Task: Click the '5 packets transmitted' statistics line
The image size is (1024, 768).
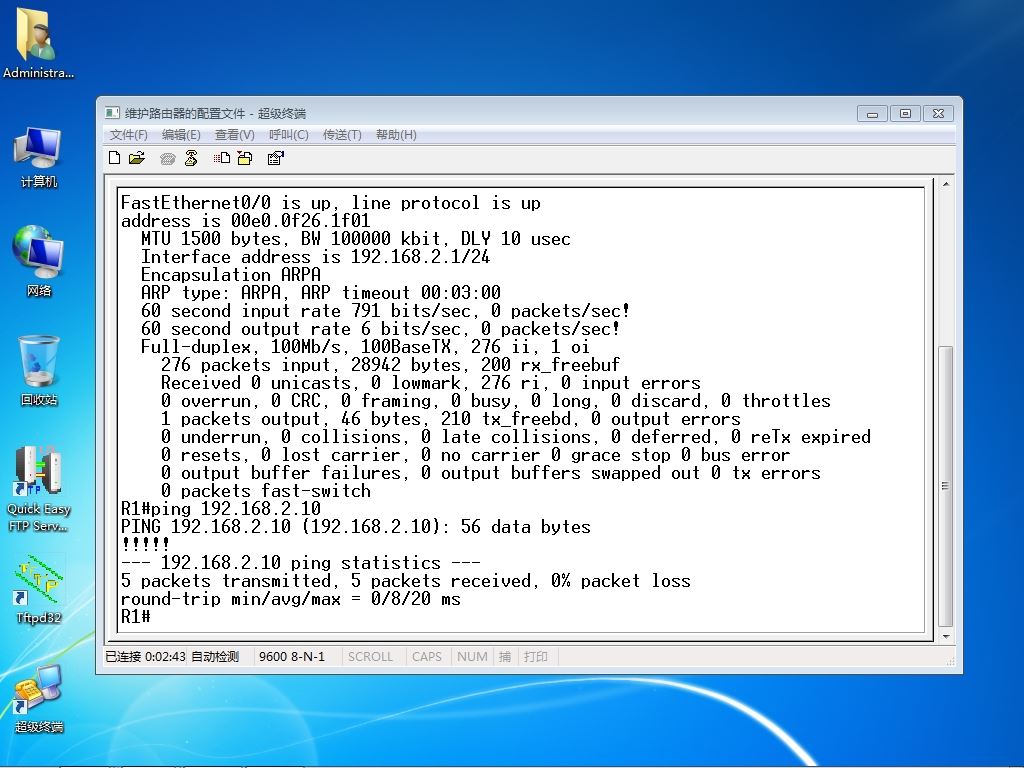Action: [x=406, y=581]
